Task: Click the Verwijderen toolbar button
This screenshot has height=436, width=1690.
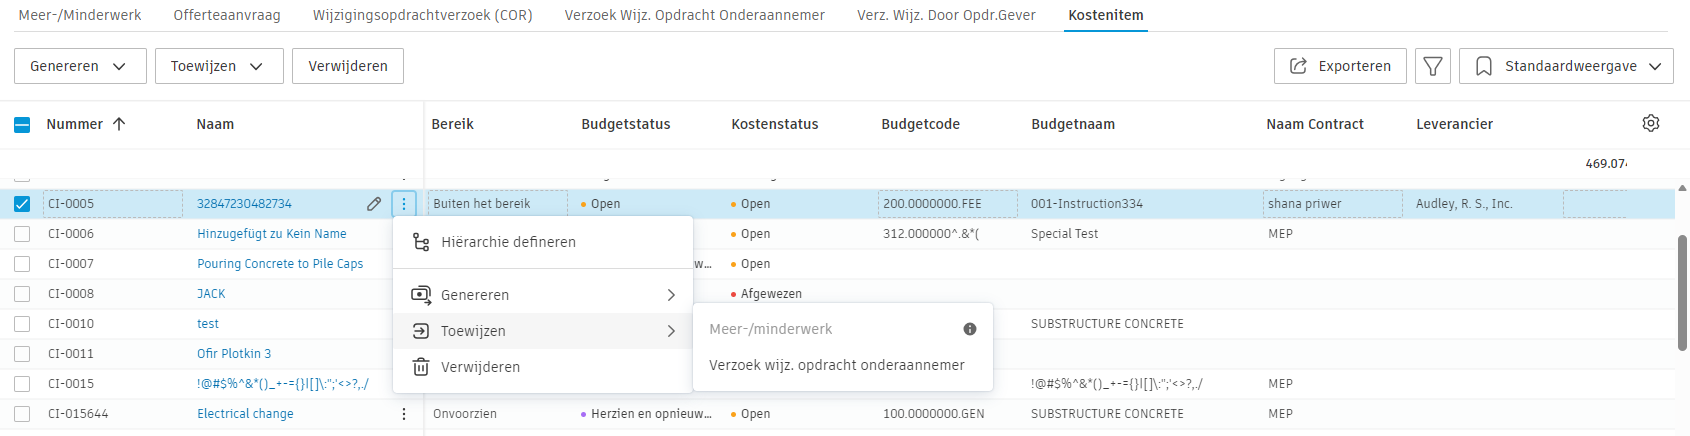Action: click(x=348, y=66)
